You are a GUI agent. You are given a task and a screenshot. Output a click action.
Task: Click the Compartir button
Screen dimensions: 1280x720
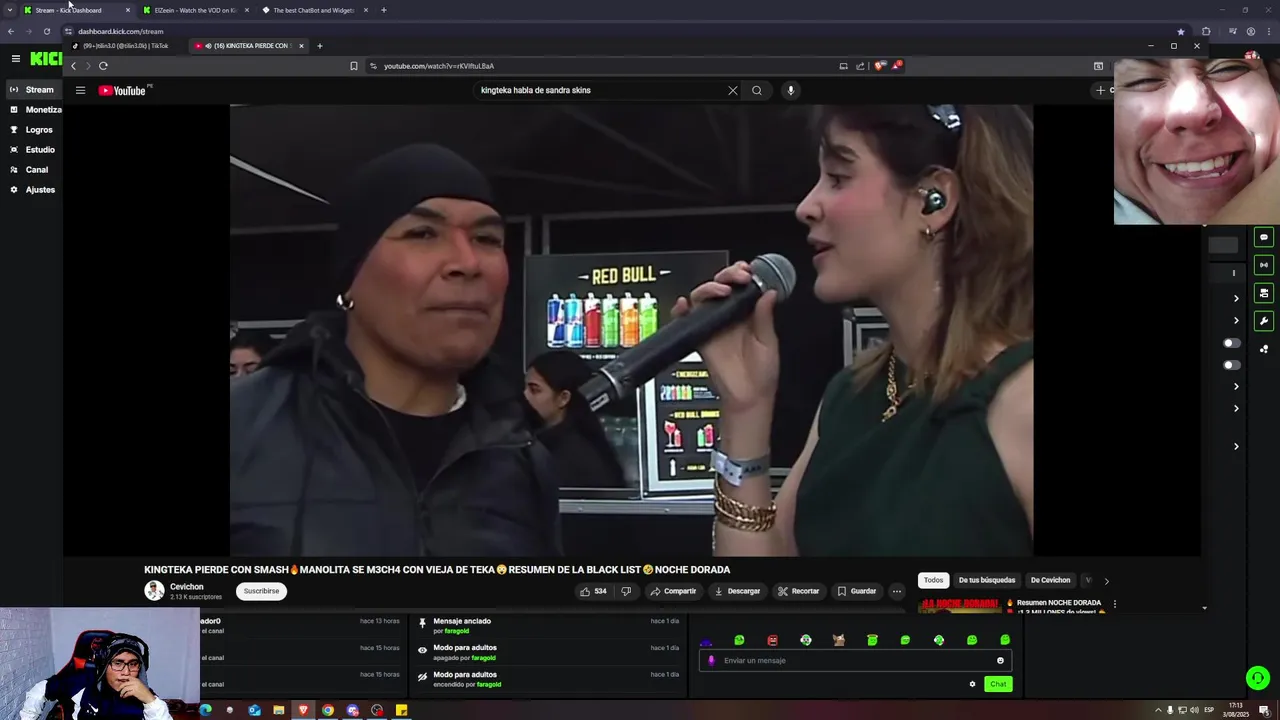[673, 591]
